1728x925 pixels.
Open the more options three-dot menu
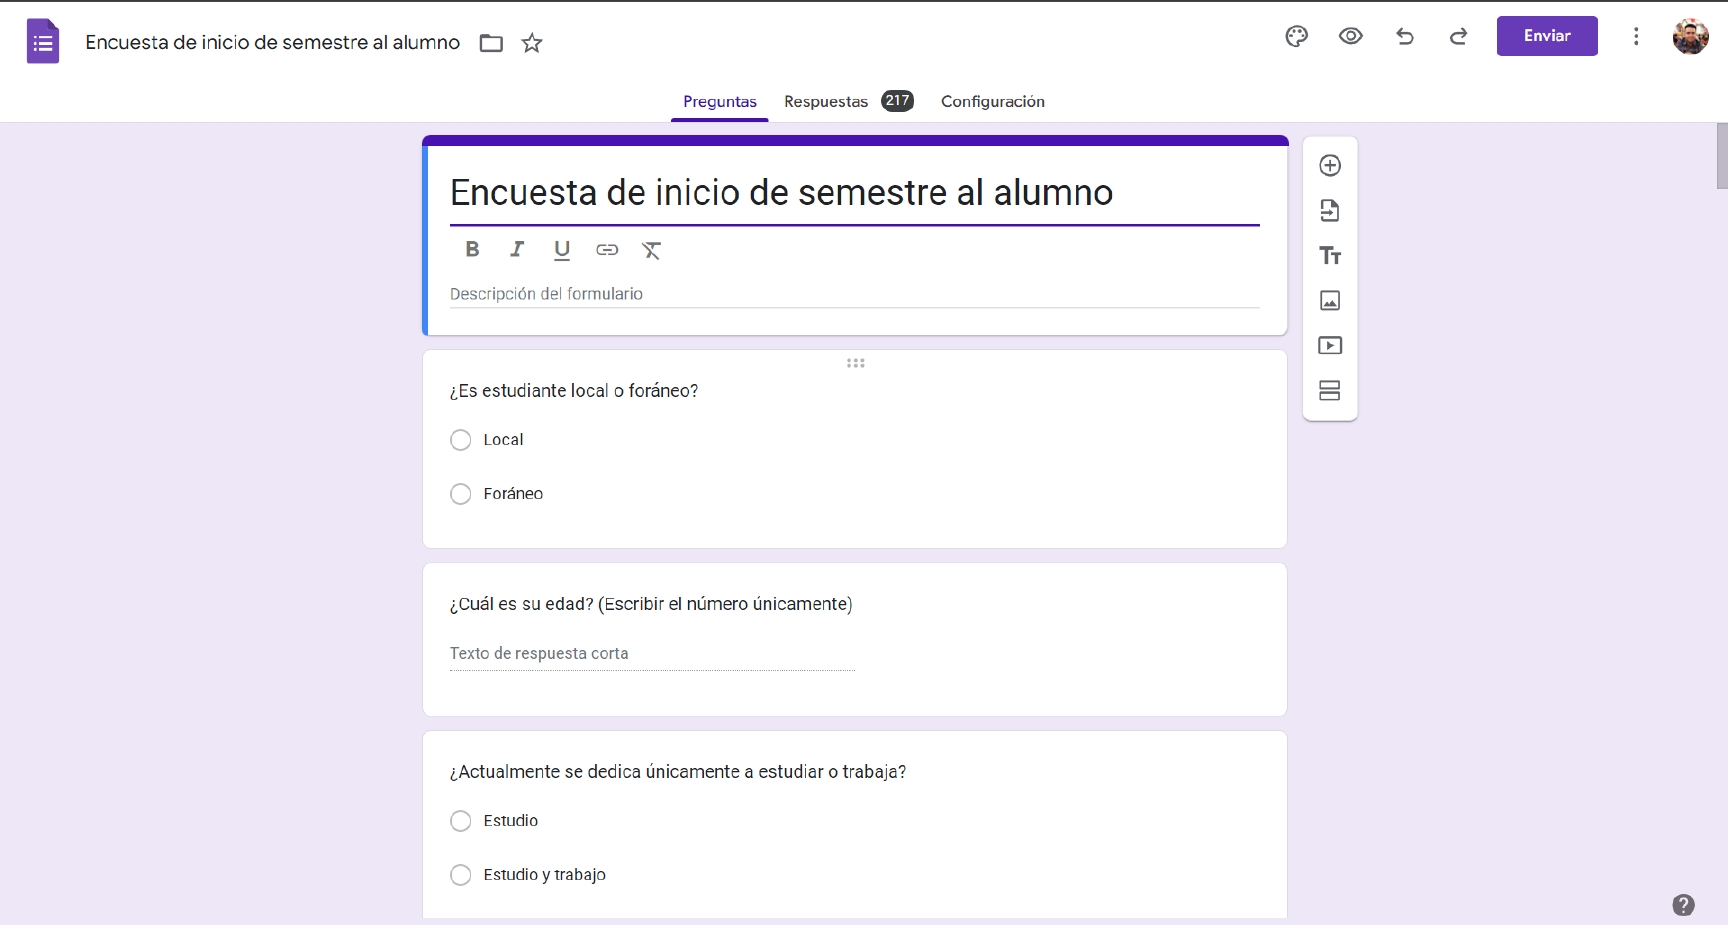coord(1636,37)
